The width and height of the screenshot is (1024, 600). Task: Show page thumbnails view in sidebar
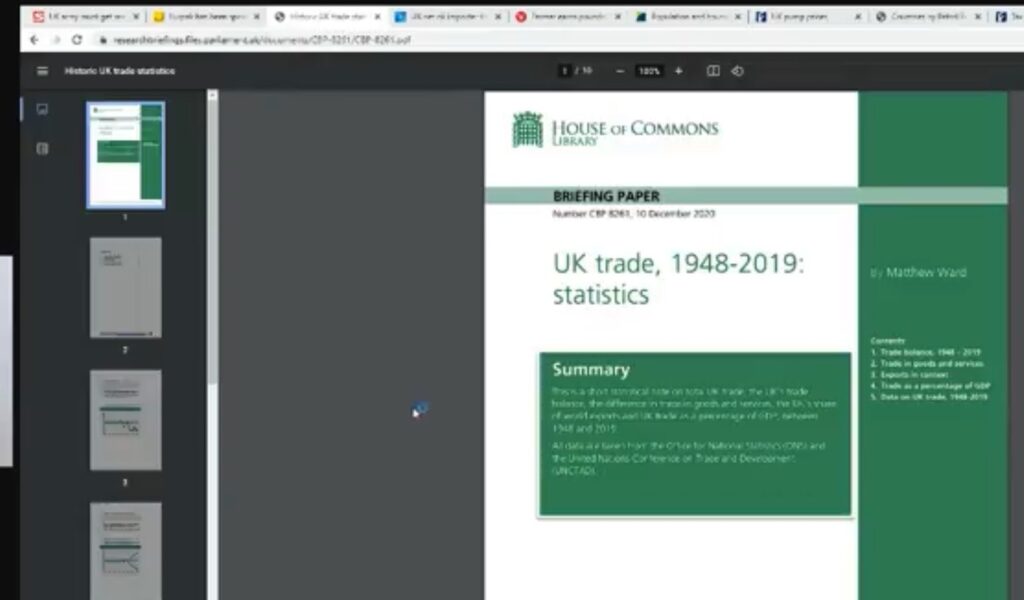pos(42,110)
